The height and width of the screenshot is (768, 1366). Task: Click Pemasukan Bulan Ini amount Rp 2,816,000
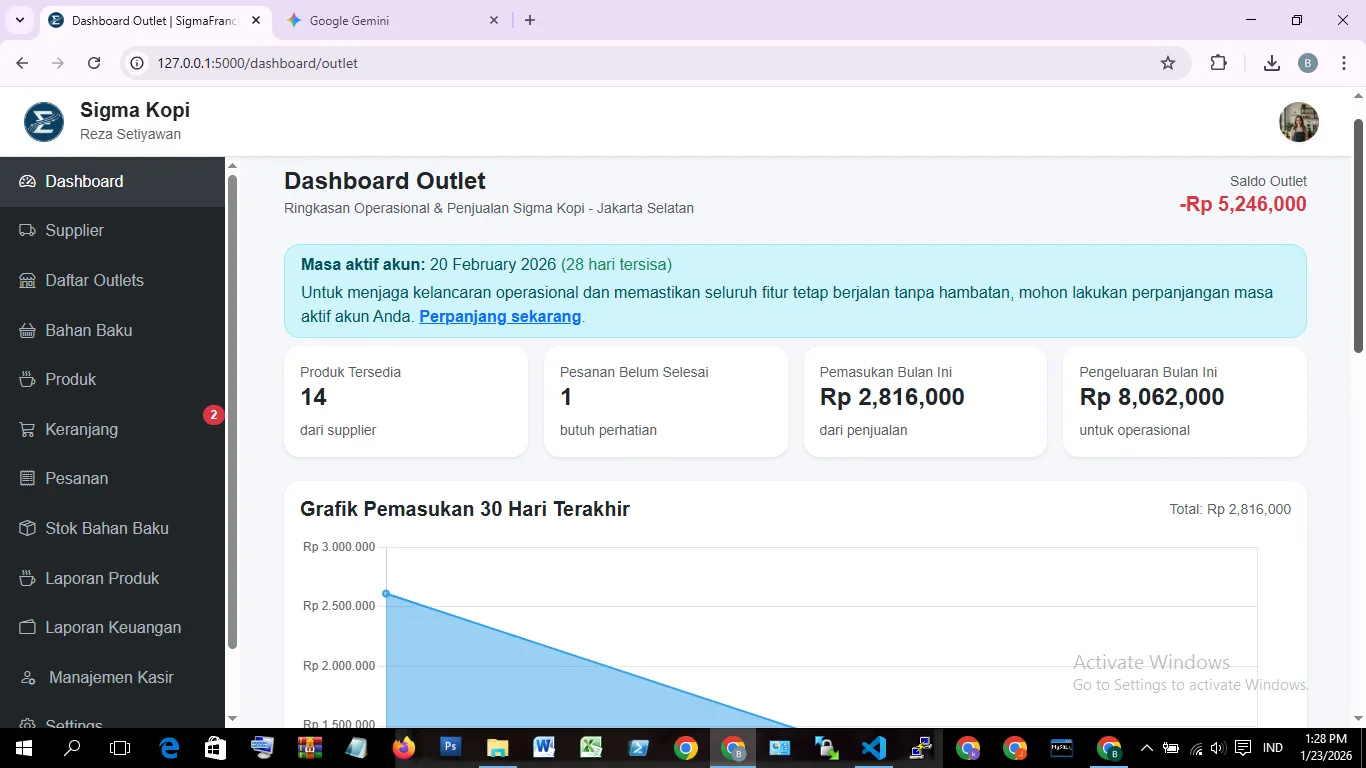pyautogui.click(x=892, y=397)
